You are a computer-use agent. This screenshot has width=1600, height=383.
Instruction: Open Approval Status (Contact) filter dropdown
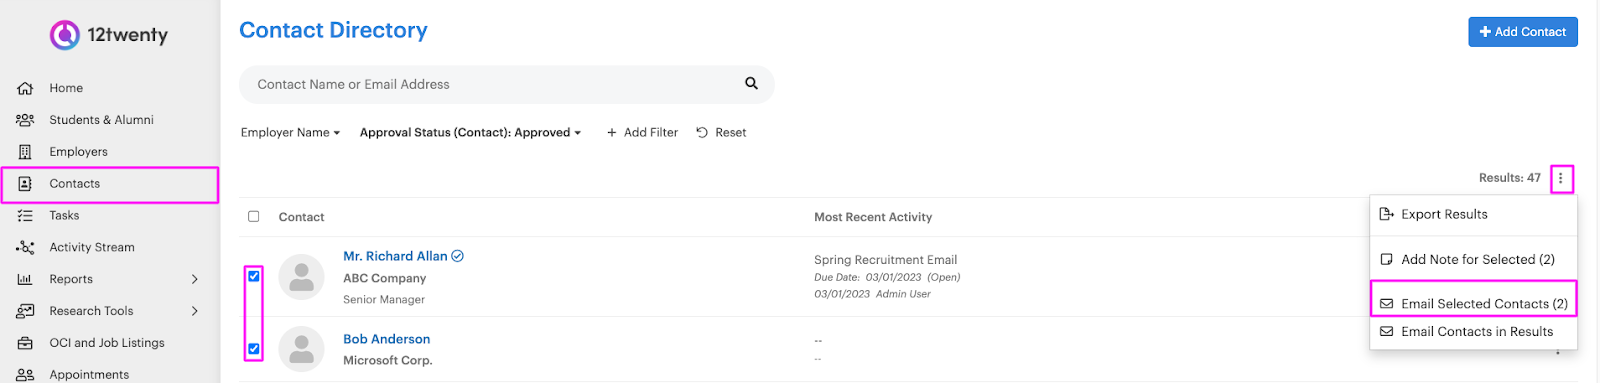coord(470,132)
